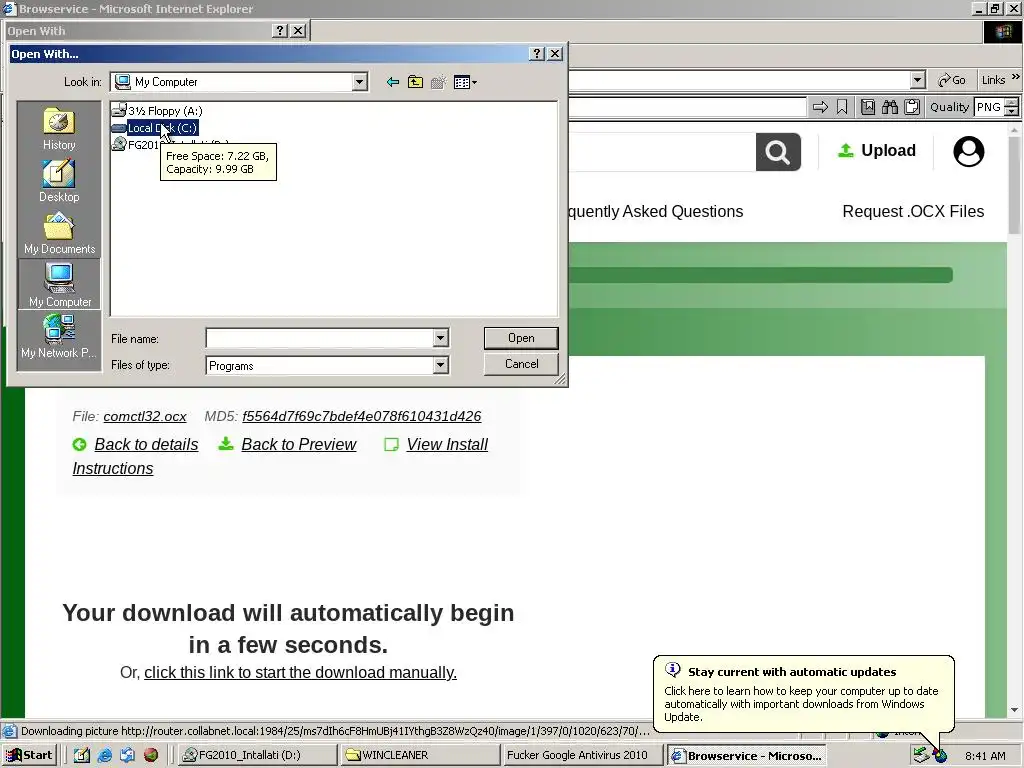Launch Internet Explorer from quick launch
This screenshot has width=1024, height=768.
click(x=104, y=755)
